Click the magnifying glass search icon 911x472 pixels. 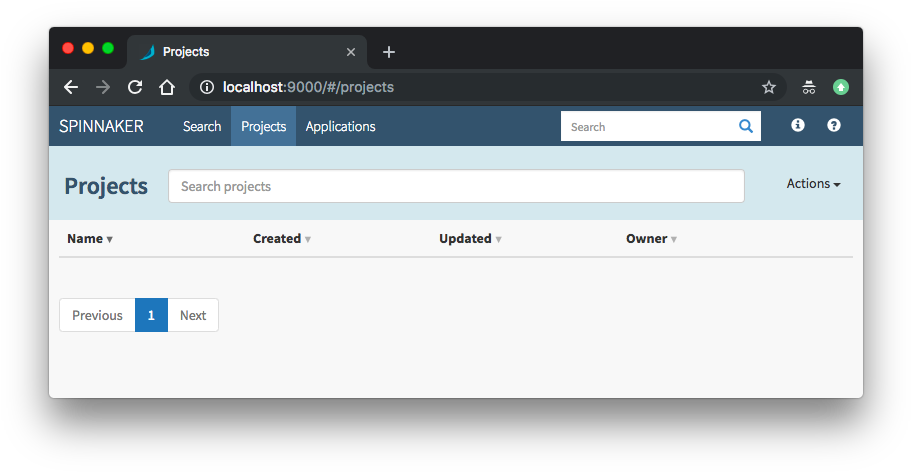(745, 126)
